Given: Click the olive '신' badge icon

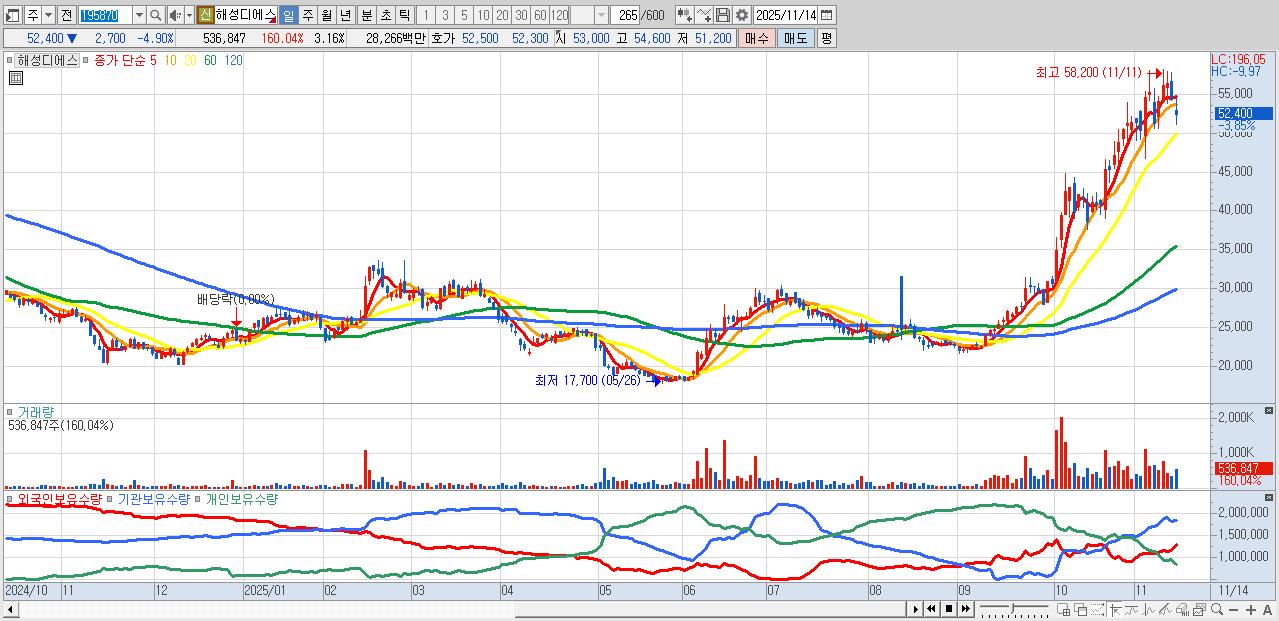Looking at the screenshot, I should (205, 15).
